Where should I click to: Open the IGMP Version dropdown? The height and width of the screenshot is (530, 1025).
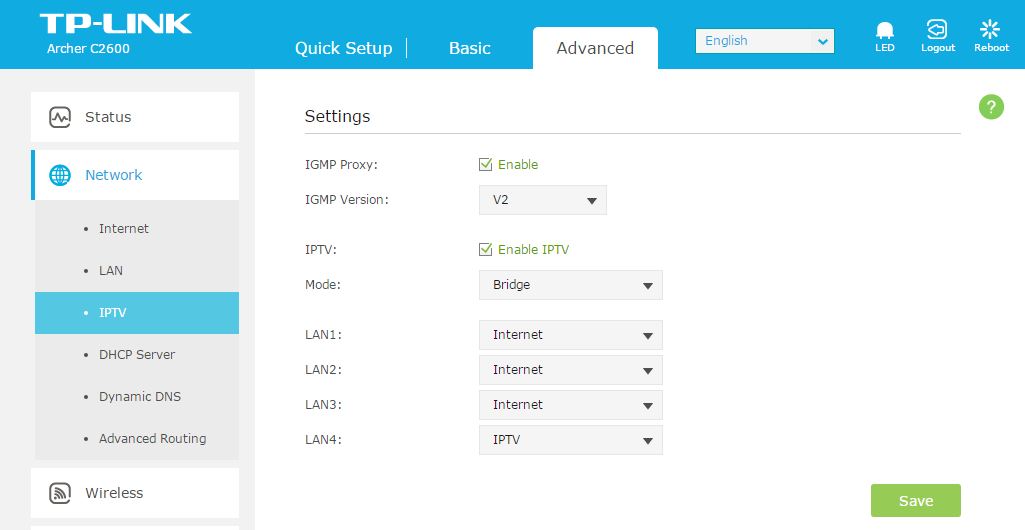point(542,200)
